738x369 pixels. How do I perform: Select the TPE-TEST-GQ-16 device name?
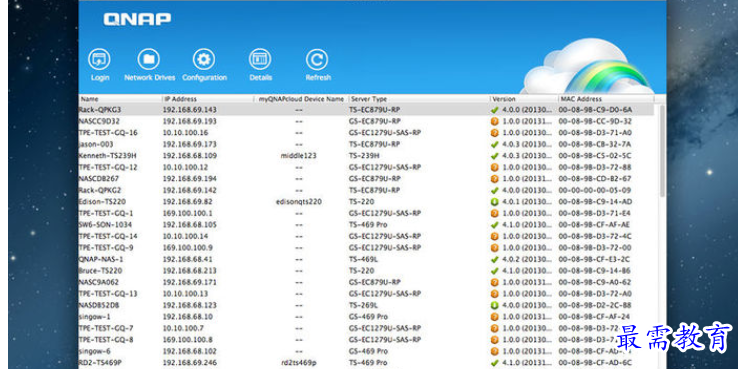(x=108, y=133)
